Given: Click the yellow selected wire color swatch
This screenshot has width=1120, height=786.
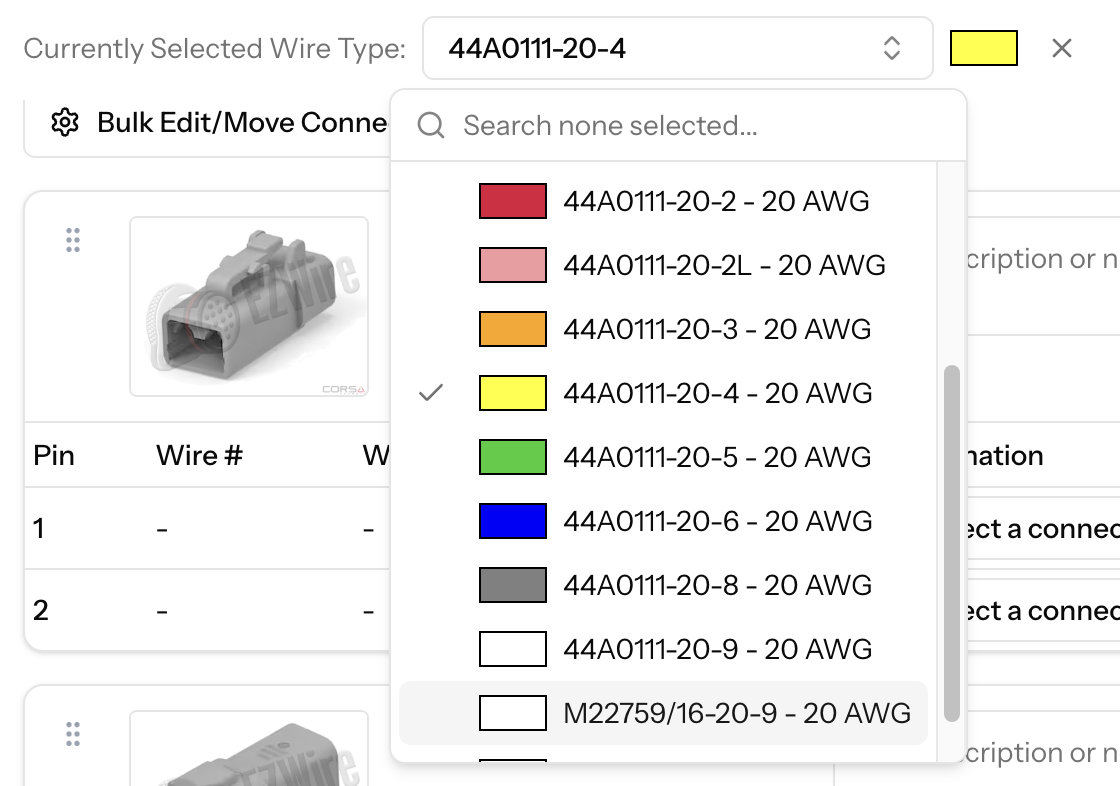Looking at the screenshot, I should pyautogui.click(x=984, y=49).
